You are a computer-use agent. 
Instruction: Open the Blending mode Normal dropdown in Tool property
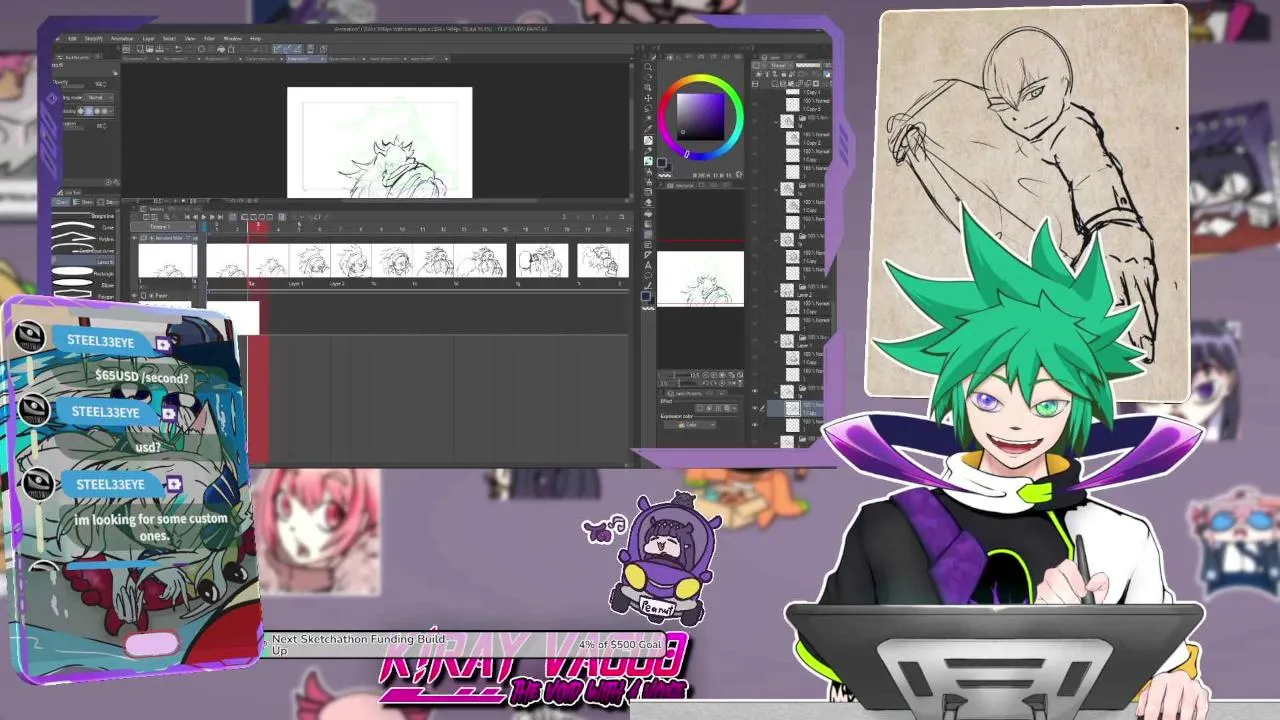coord(99,97)
